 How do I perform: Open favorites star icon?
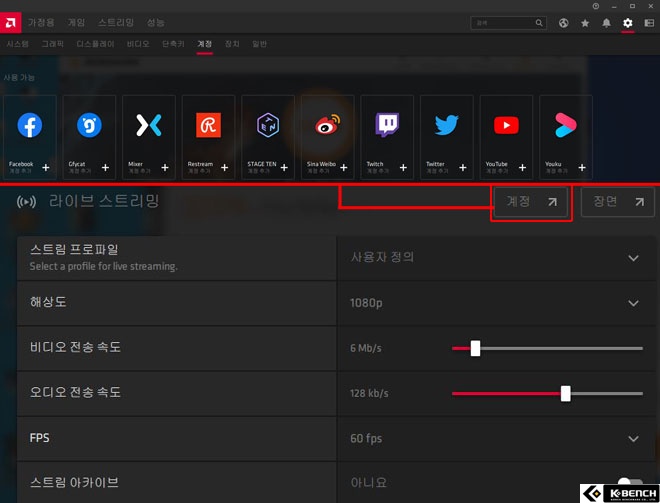585,23
